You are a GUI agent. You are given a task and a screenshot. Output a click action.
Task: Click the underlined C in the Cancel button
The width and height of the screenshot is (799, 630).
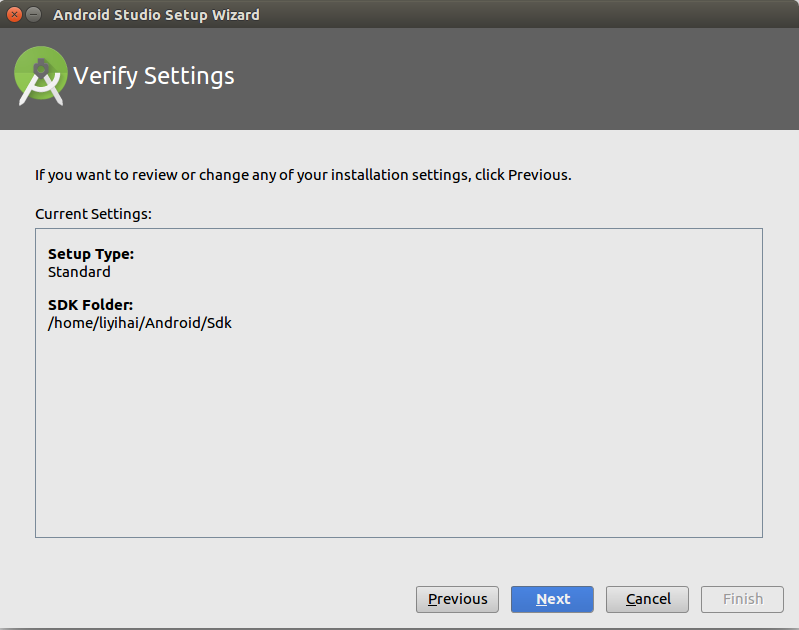[631, 599]
